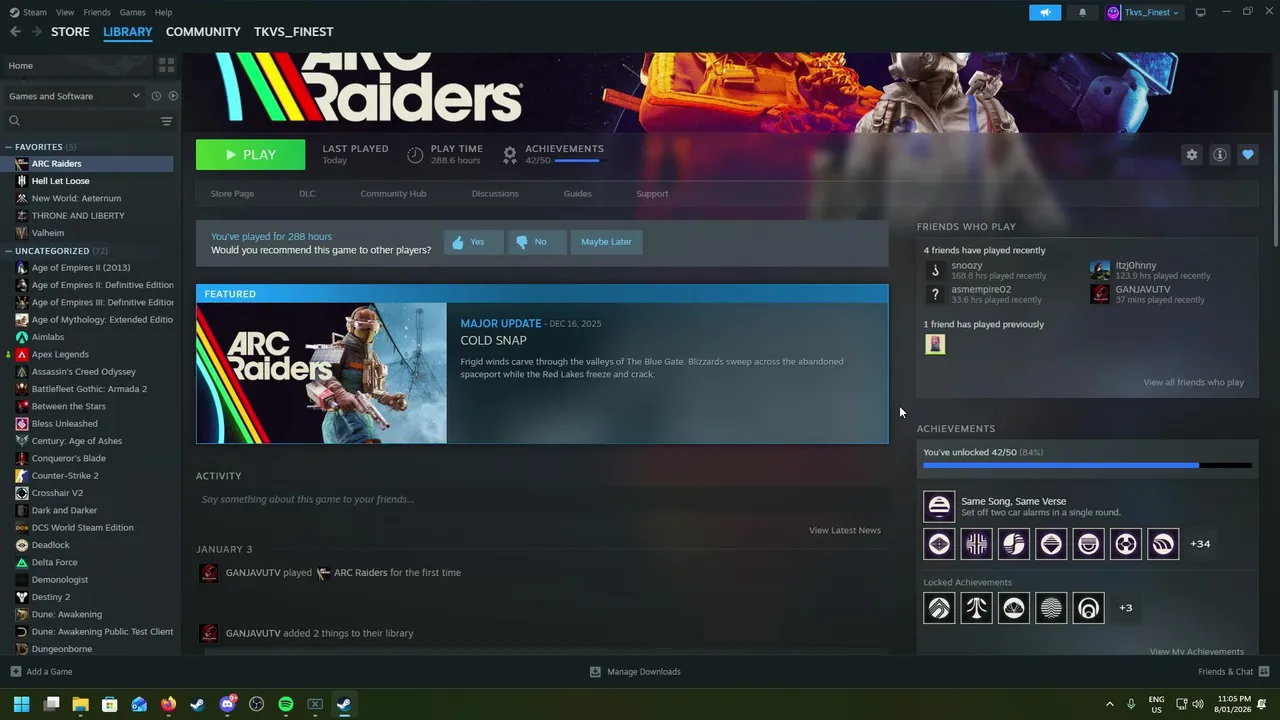The height and width of the screenshot is (720, 1280).
Task: Toggle ARC Raiders favorite heart icon
Action: pyautogui.click(x=1247, y=155)
